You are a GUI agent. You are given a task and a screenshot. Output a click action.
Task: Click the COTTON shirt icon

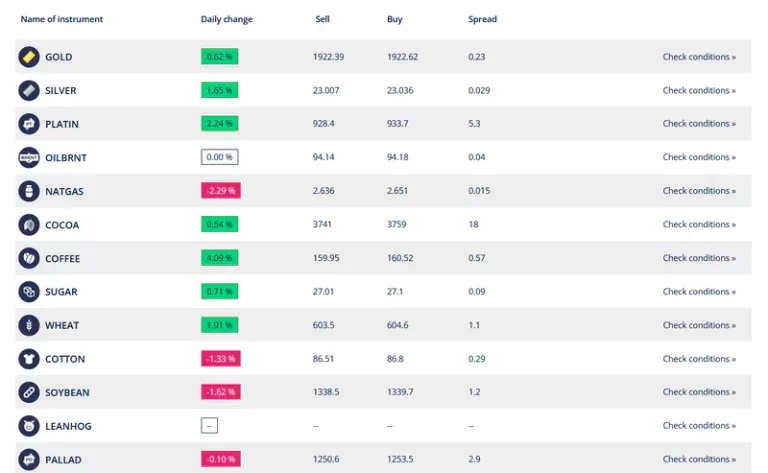tap(29, 359)
